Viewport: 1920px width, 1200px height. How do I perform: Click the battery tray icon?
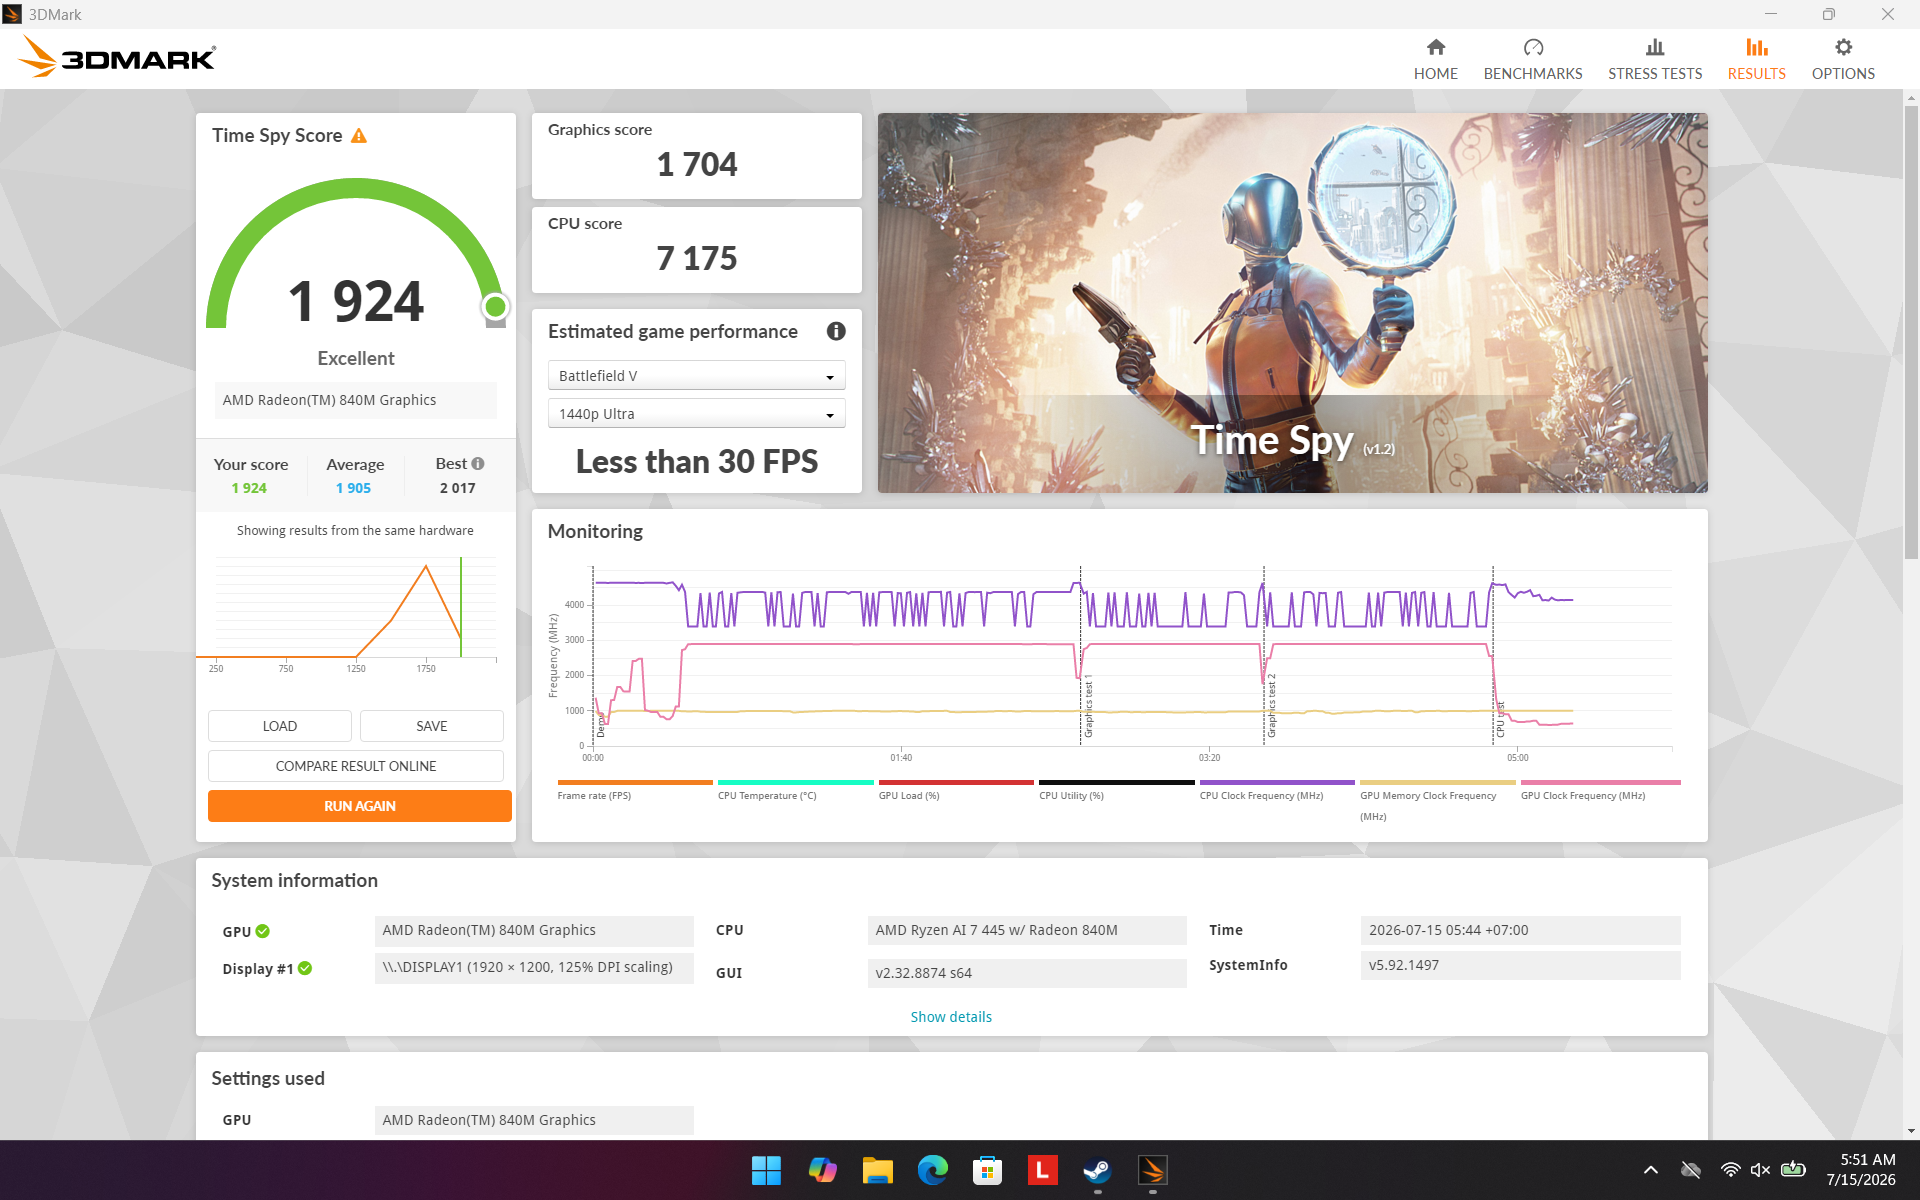tap(1793, 1170)
